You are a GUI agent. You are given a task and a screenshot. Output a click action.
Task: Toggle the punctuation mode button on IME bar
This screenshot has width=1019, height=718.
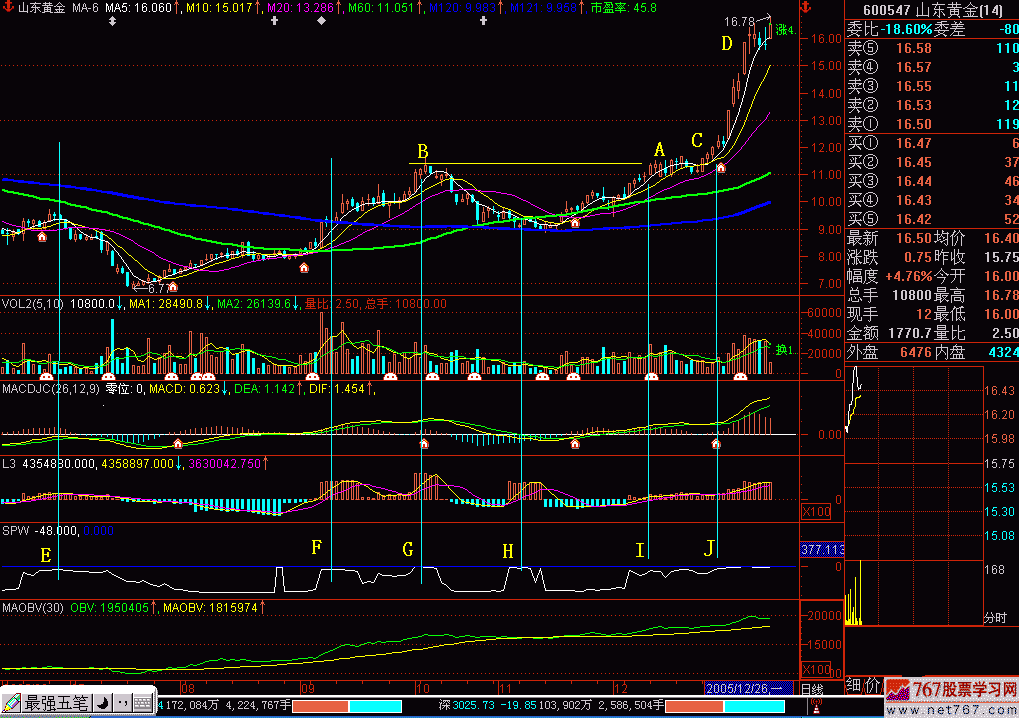(x=121, y=703)
